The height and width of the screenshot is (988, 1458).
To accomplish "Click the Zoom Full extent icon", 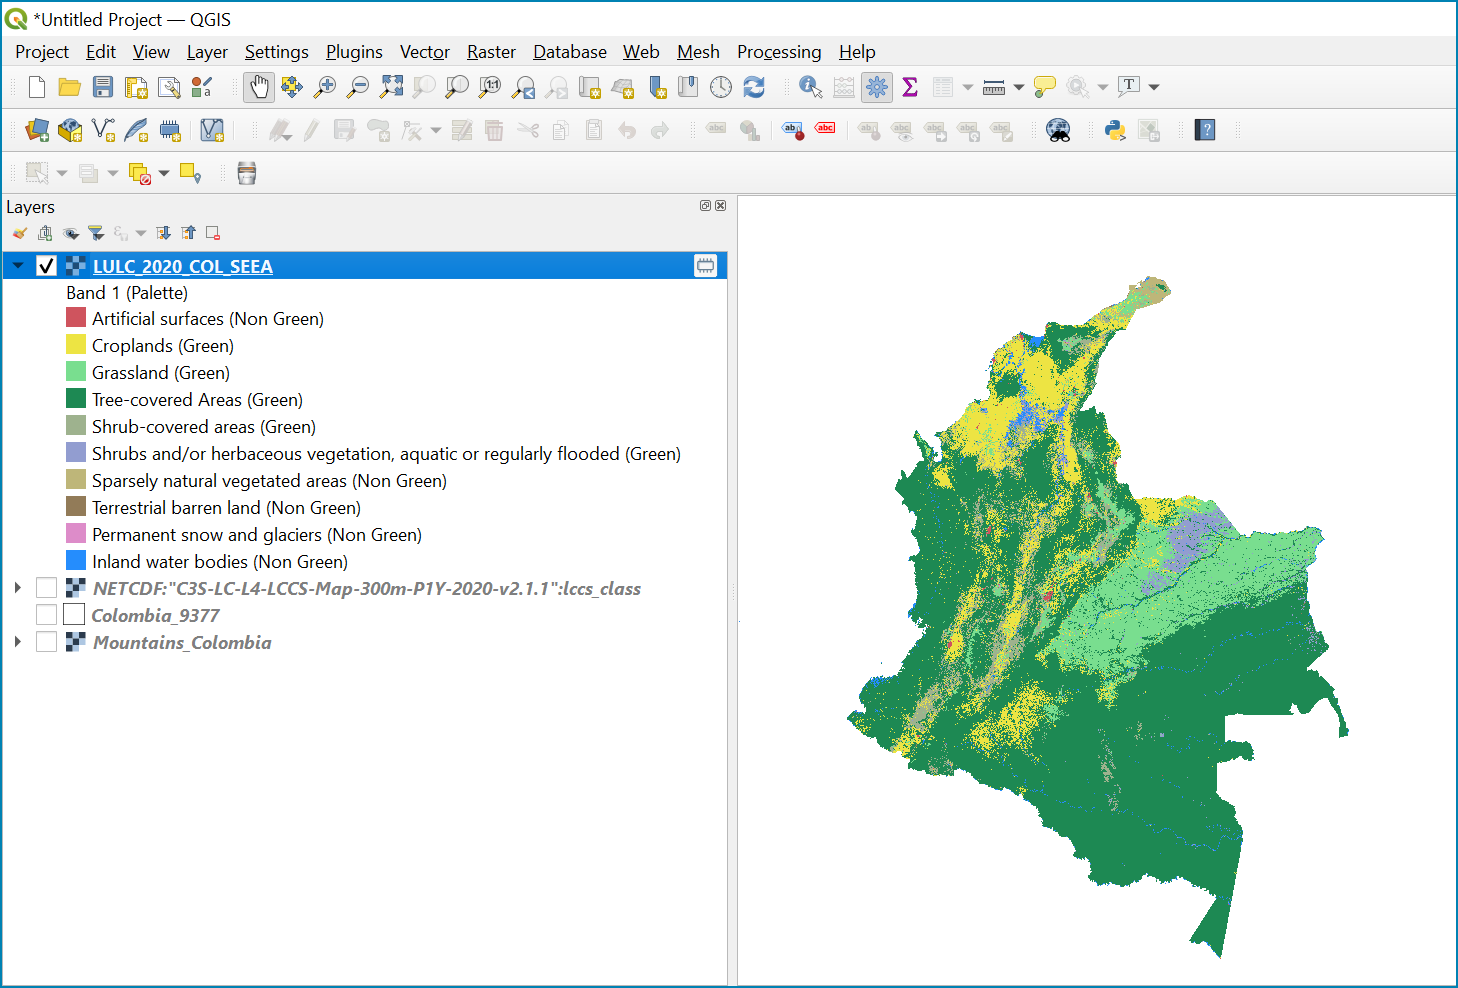I will pos(391,87).
